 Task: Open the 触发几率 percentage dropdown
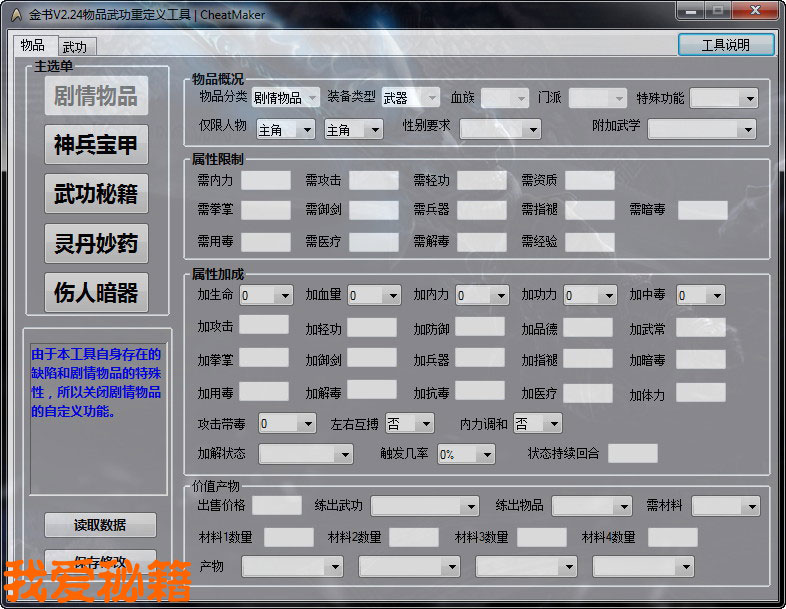pos(465,454)
